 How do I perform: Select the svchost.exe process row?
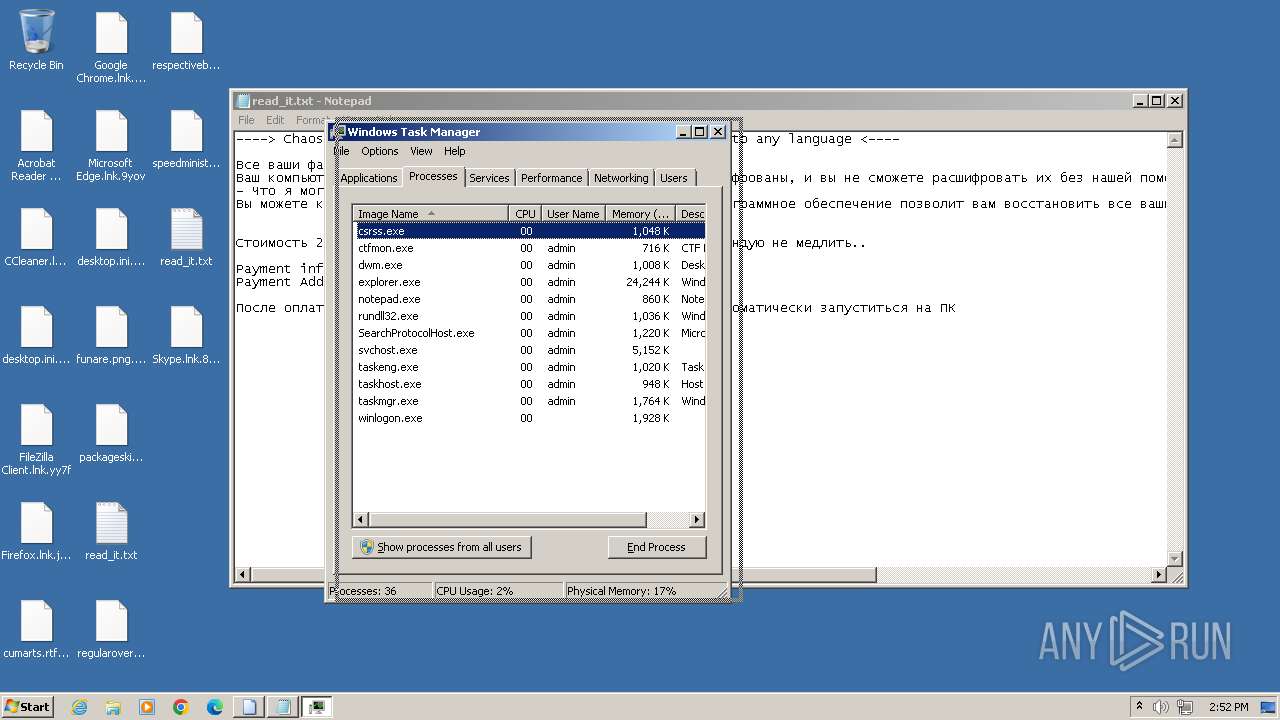click(530, 350)
